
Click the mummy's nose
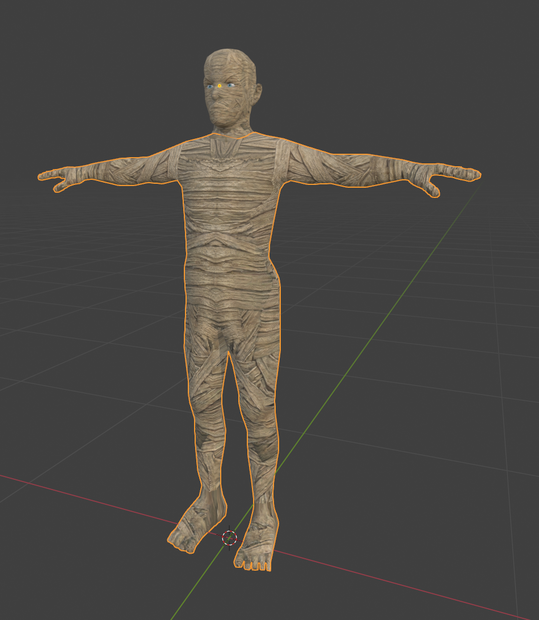click(x=215, y=94)
